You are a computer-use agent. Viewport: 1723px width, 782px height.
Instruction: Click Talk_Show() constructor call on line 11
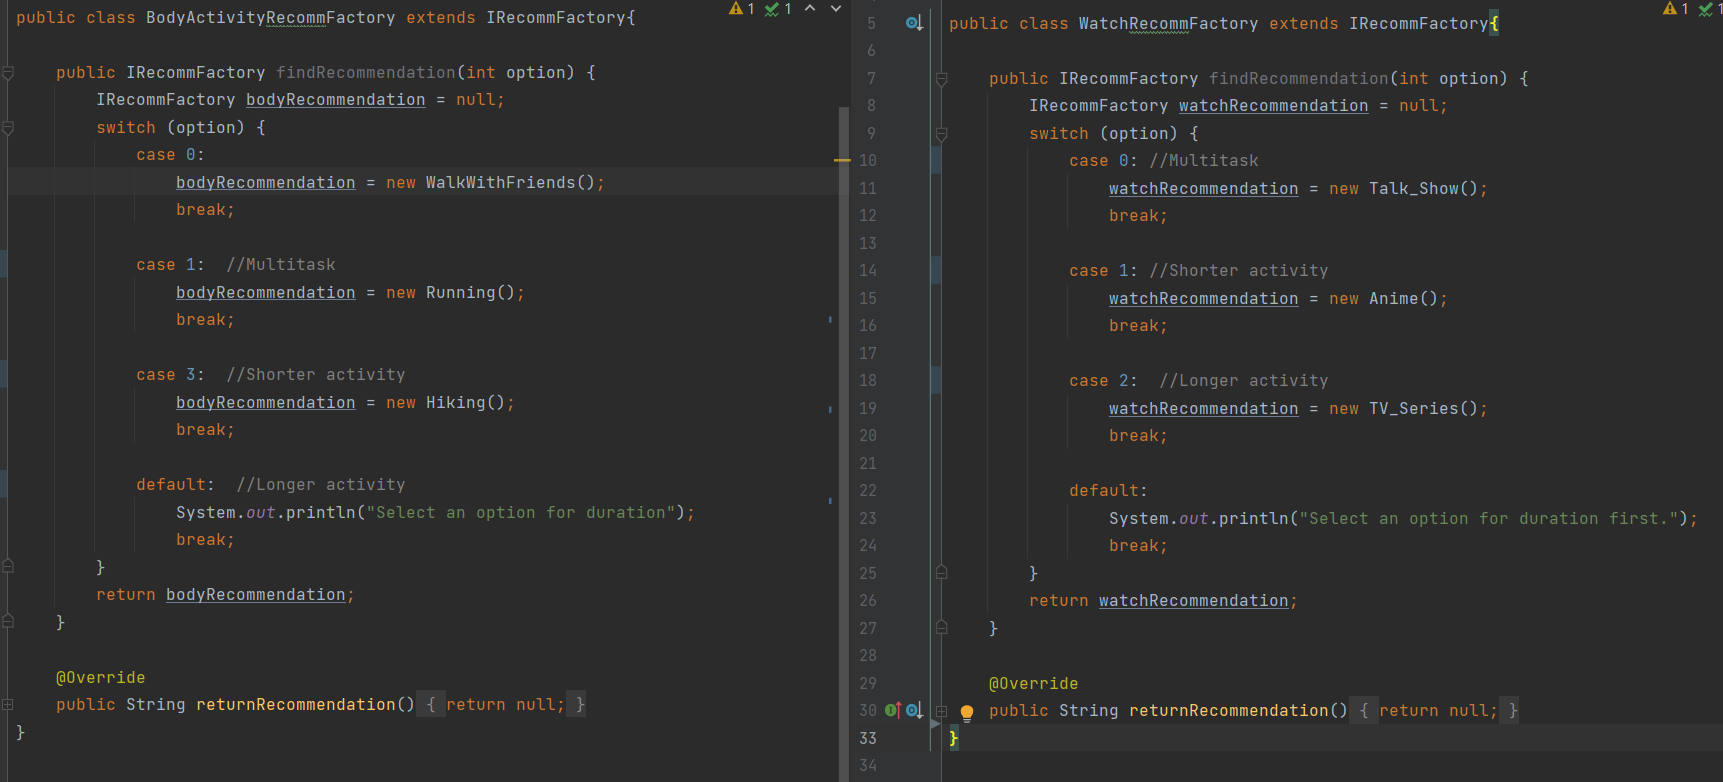(1423, 188)
